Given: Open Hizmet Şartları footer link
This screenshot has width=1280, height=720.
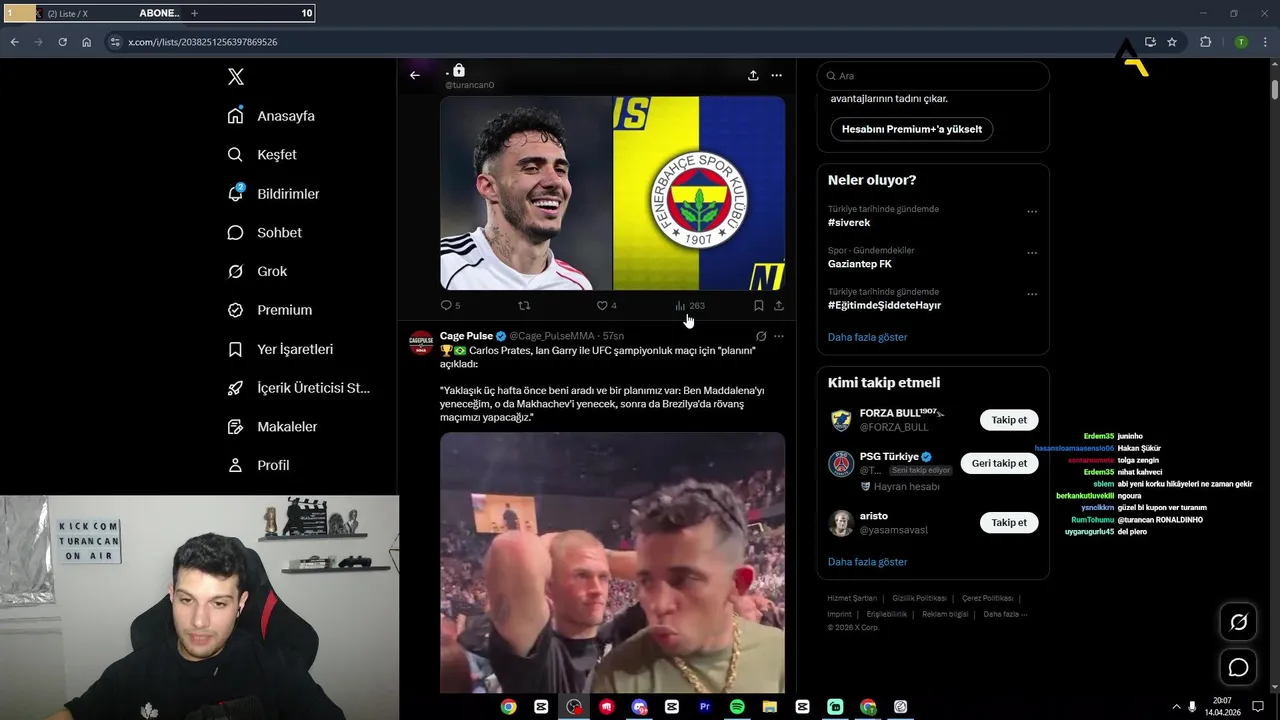Looking at the screenshot, I should (852, 598).
